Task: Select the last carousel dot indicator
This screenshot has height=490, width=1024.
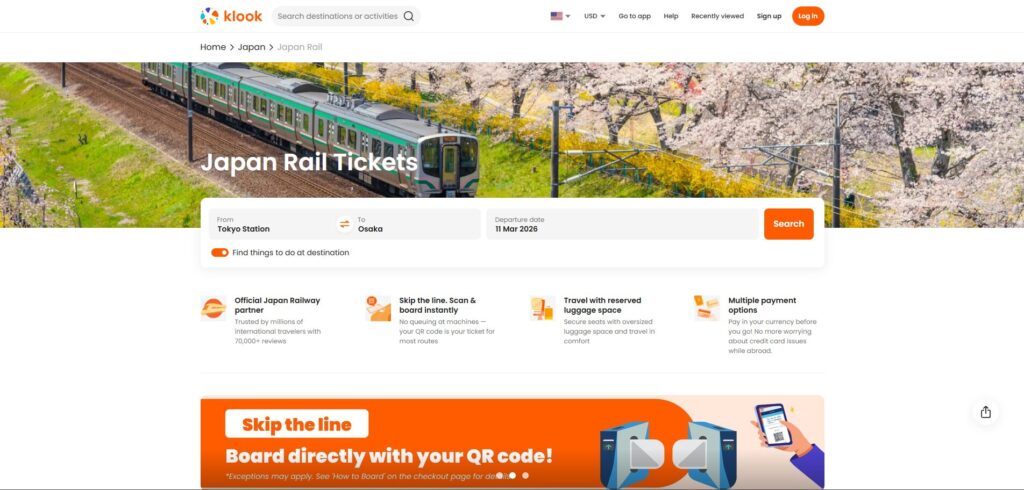Action: [526, 476]
